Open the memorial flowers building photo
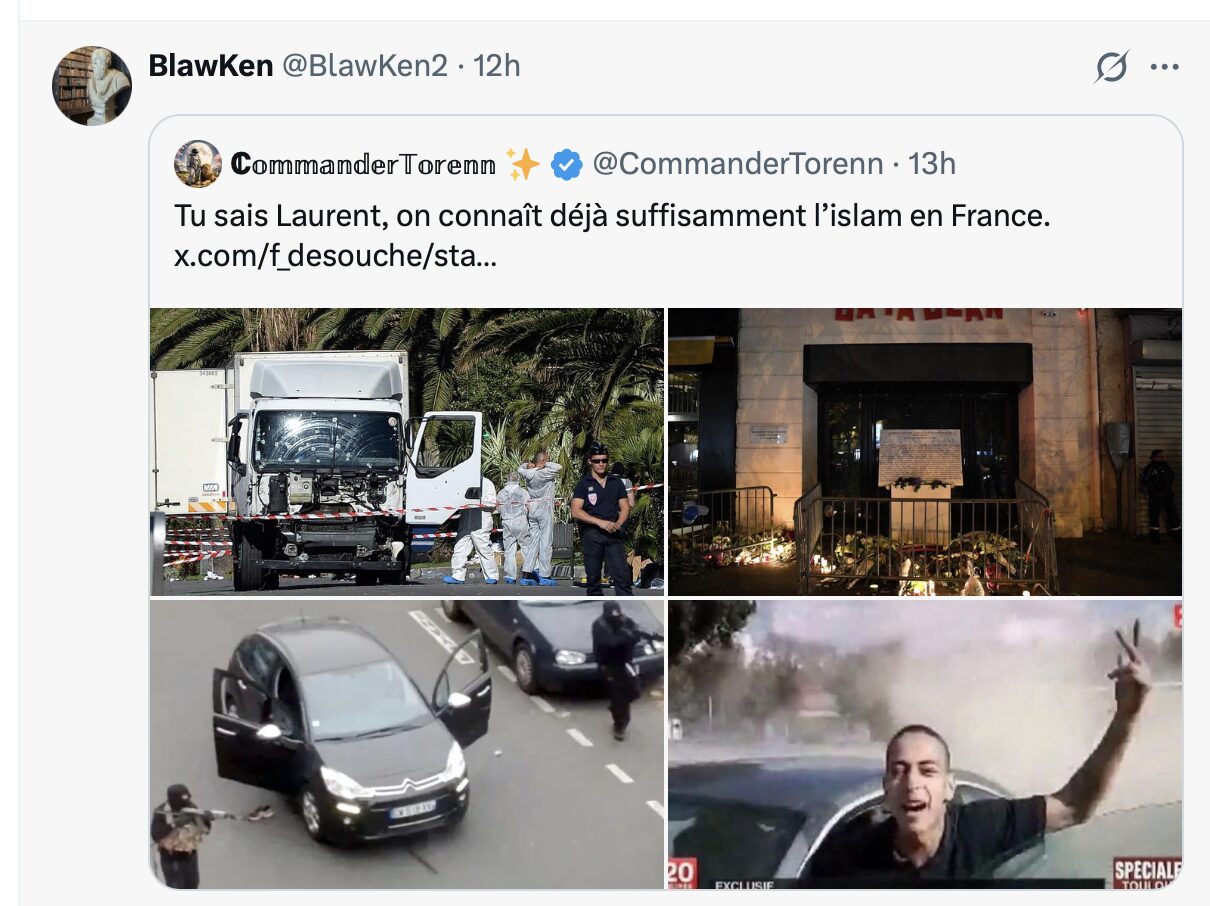Image resolution: width=1210 pixels, height=906 pixels. coord(925,451)
